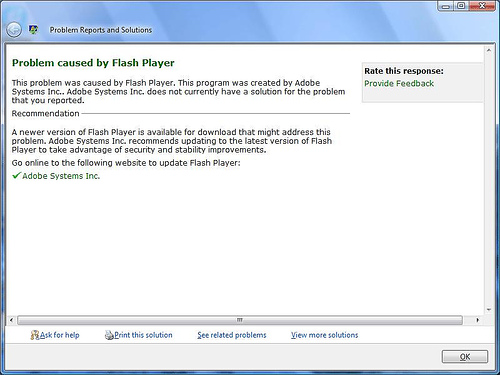Click the Rate this response label
This screenshot has height=375, width=500.
(x=404, y=71)
